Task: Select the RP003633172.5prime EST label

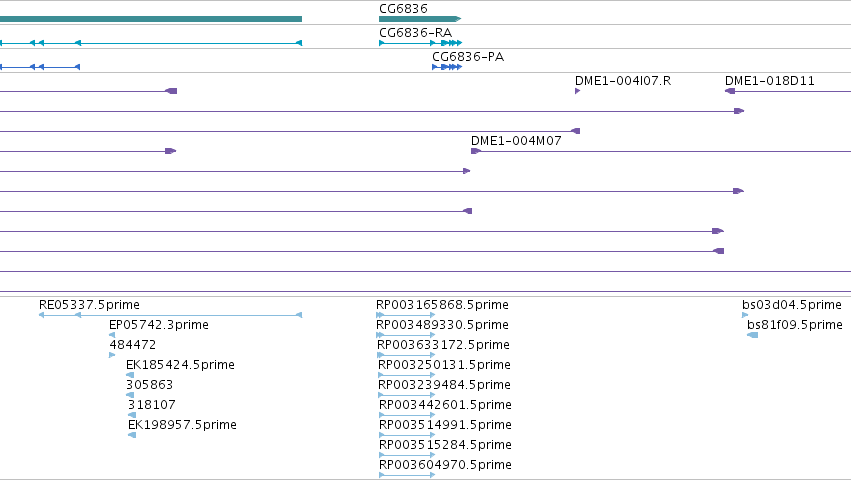Action: coord(443,345)
